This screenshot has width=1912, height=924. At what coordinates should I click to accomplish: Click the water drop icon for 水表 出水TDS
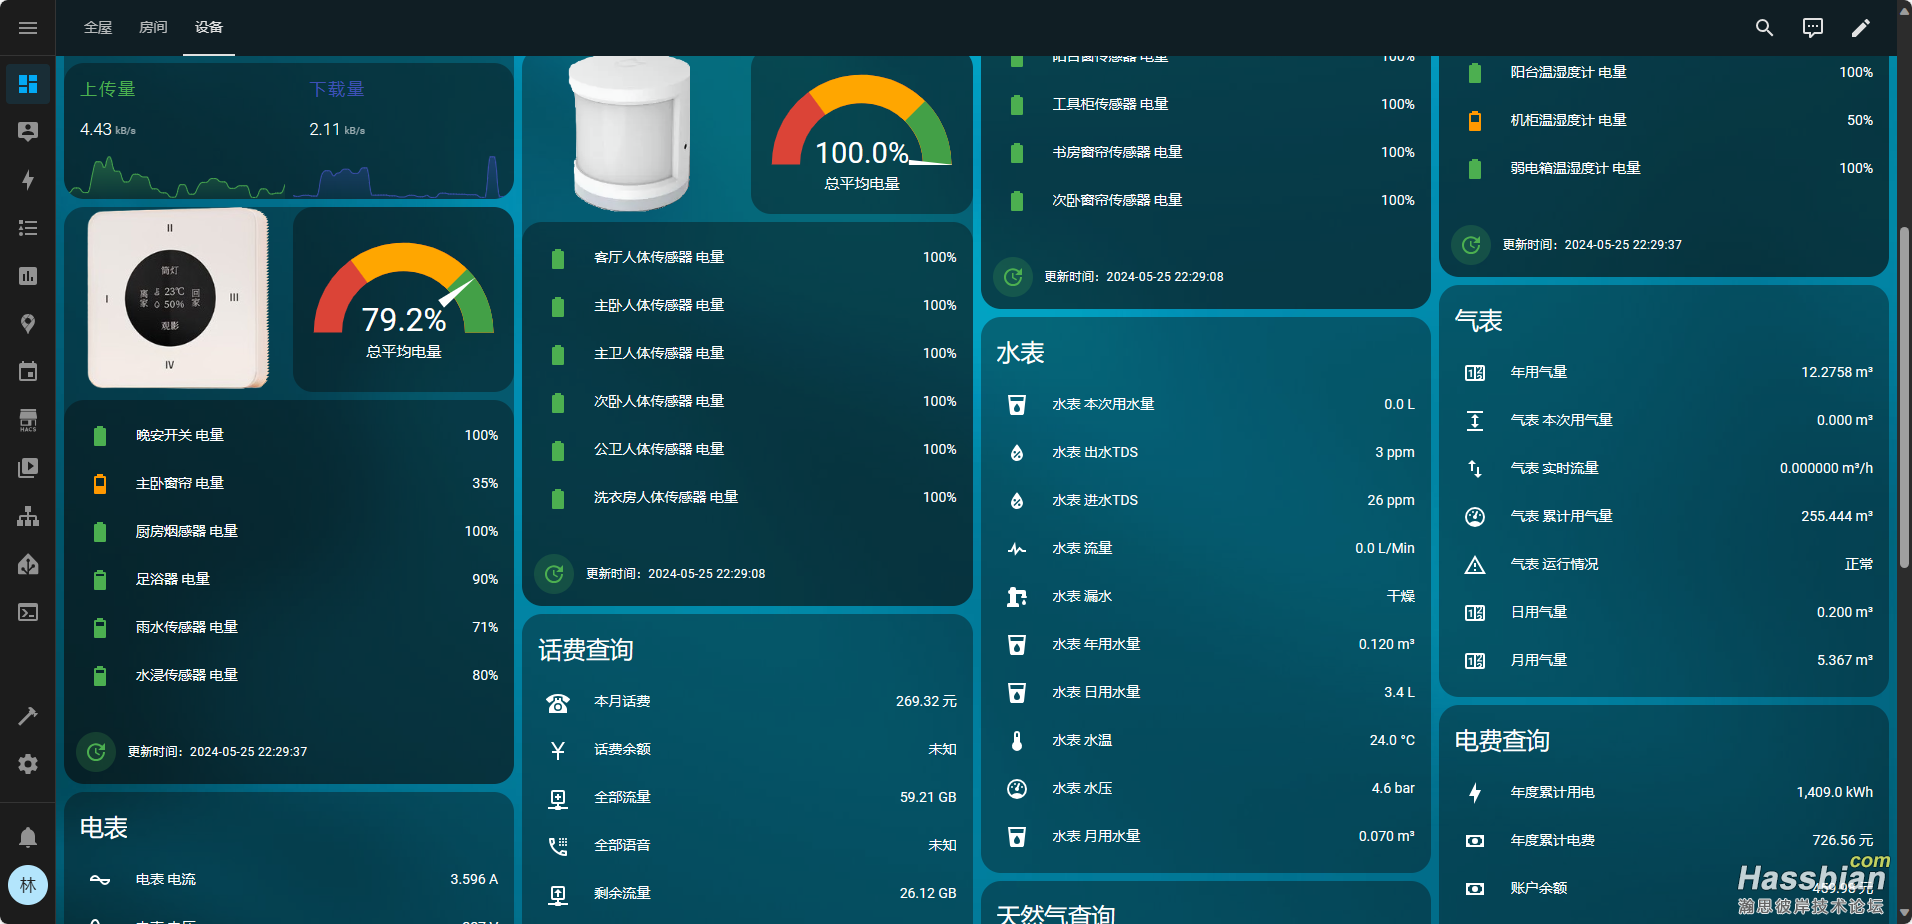(x=1017, y=453)
